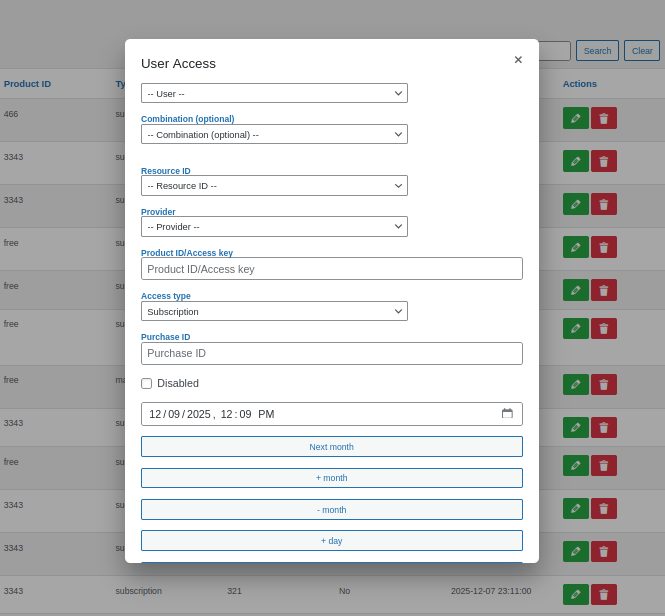Expand the Combination (optional) dropdown

click(x=274, y=134)
